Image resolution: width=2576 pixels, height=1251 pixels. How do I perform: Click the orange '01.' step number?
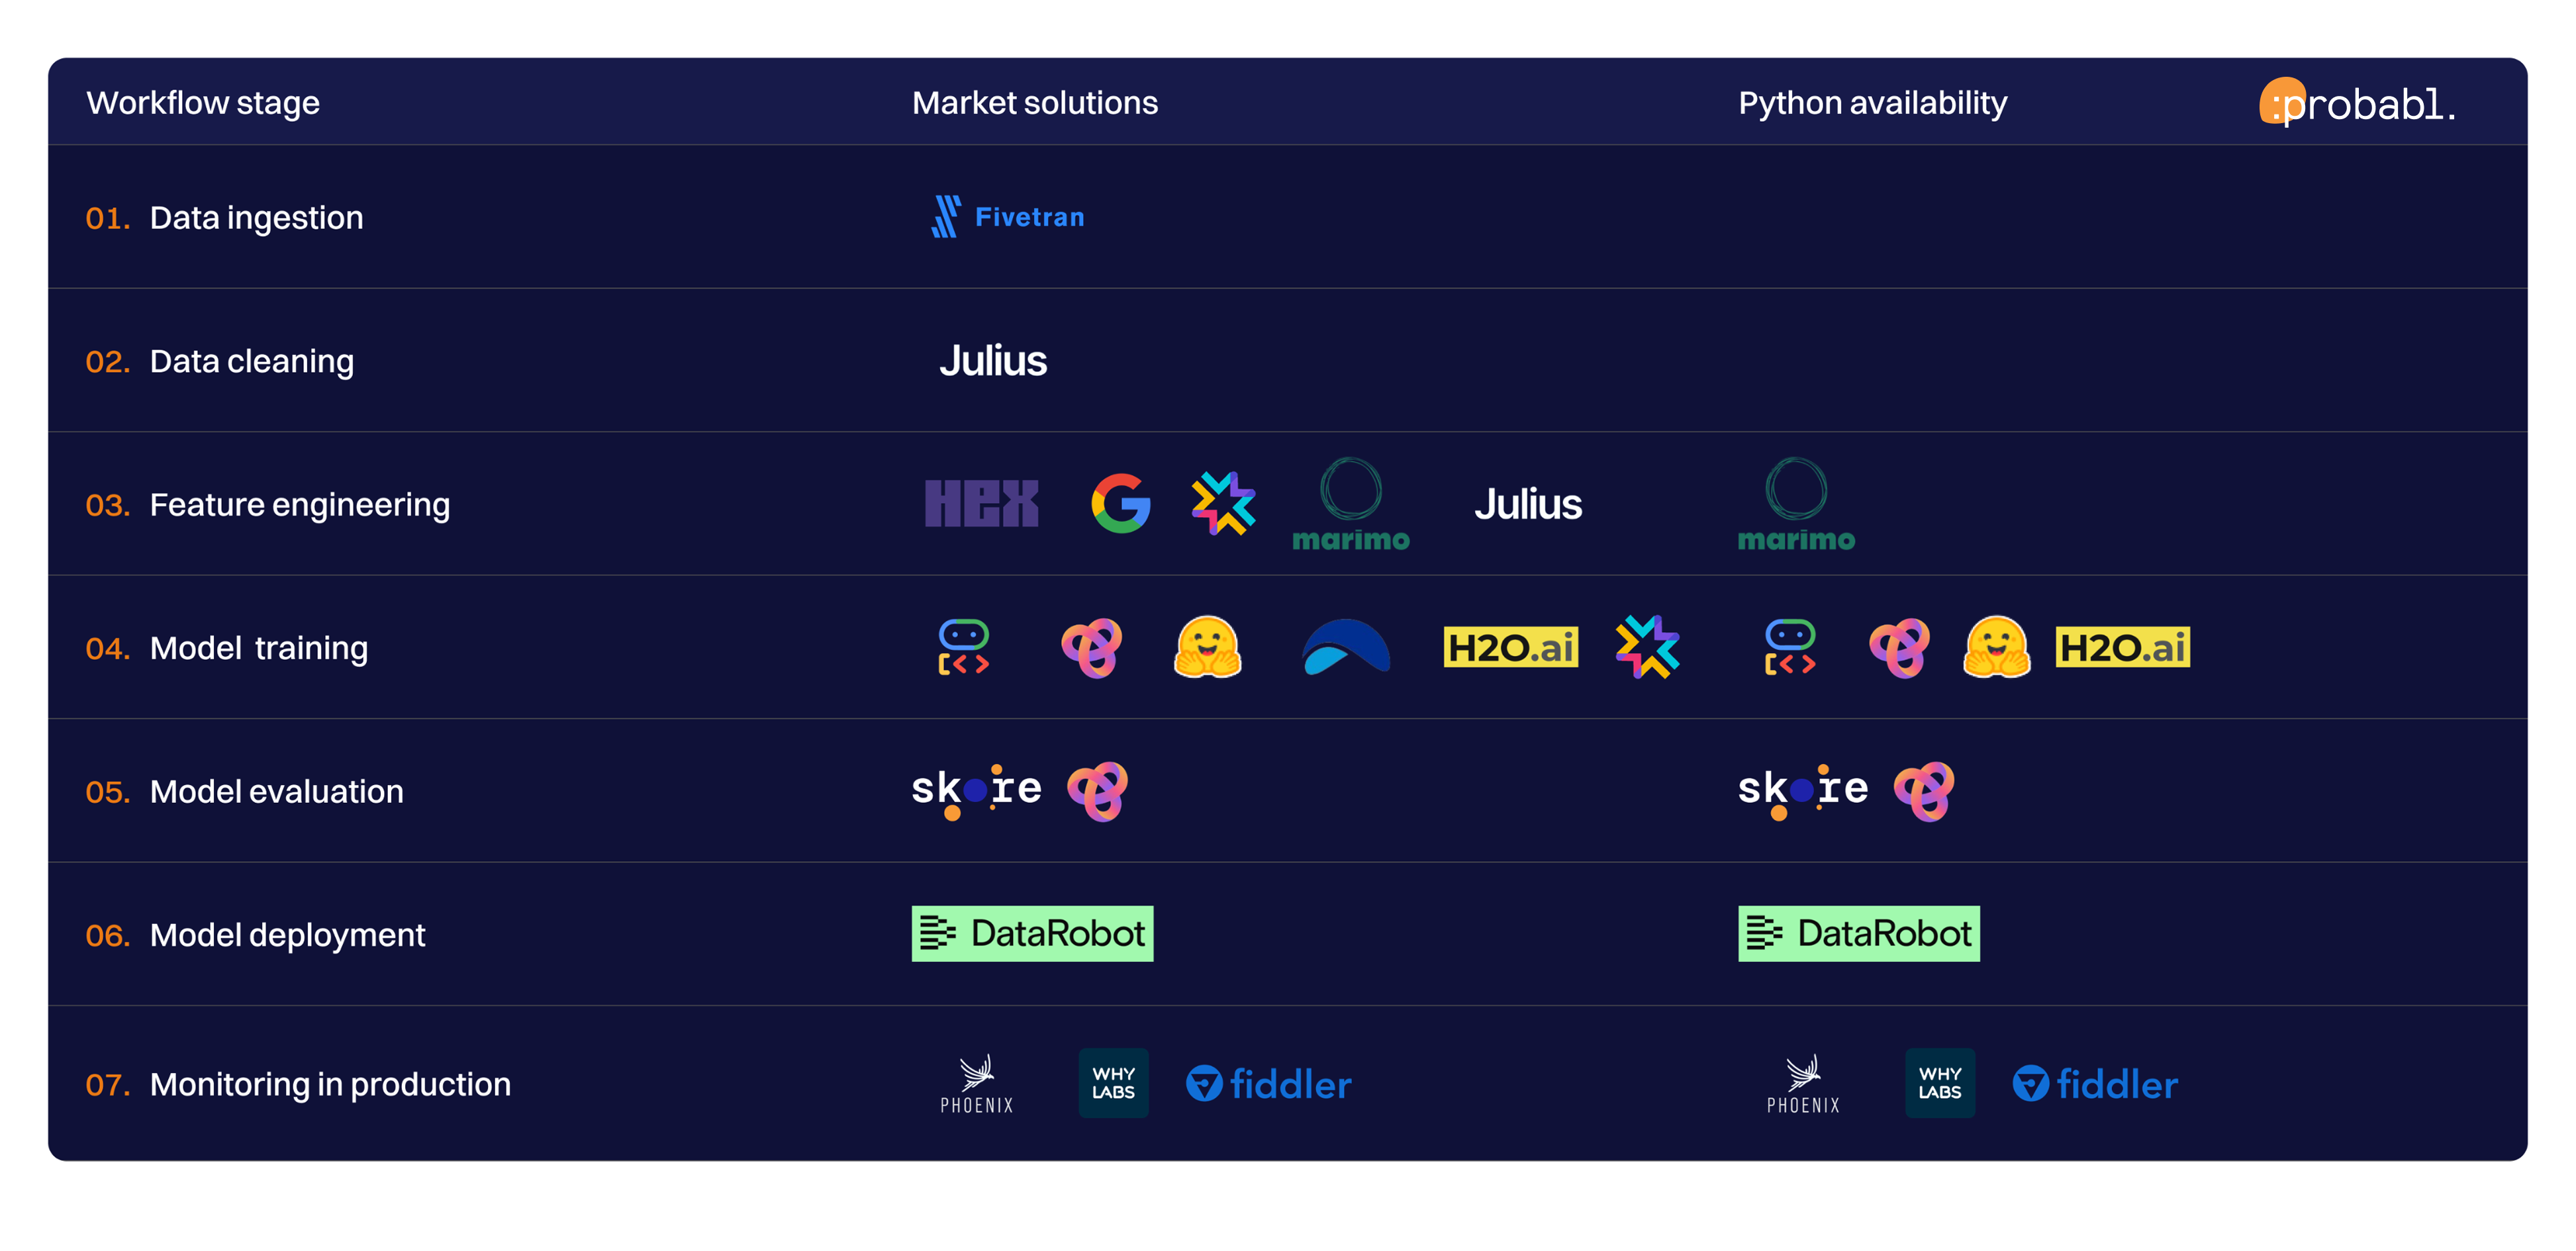[x=108, y=218]
